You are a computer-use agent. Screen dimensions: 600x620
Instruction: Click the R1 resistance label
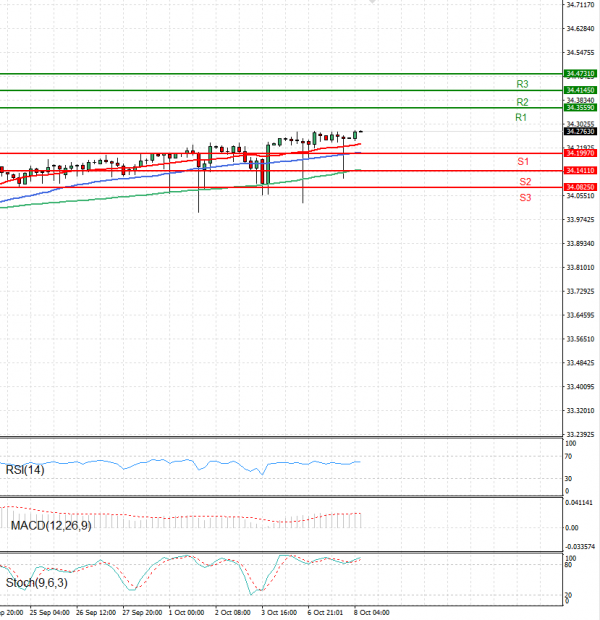tap(521, 117)
